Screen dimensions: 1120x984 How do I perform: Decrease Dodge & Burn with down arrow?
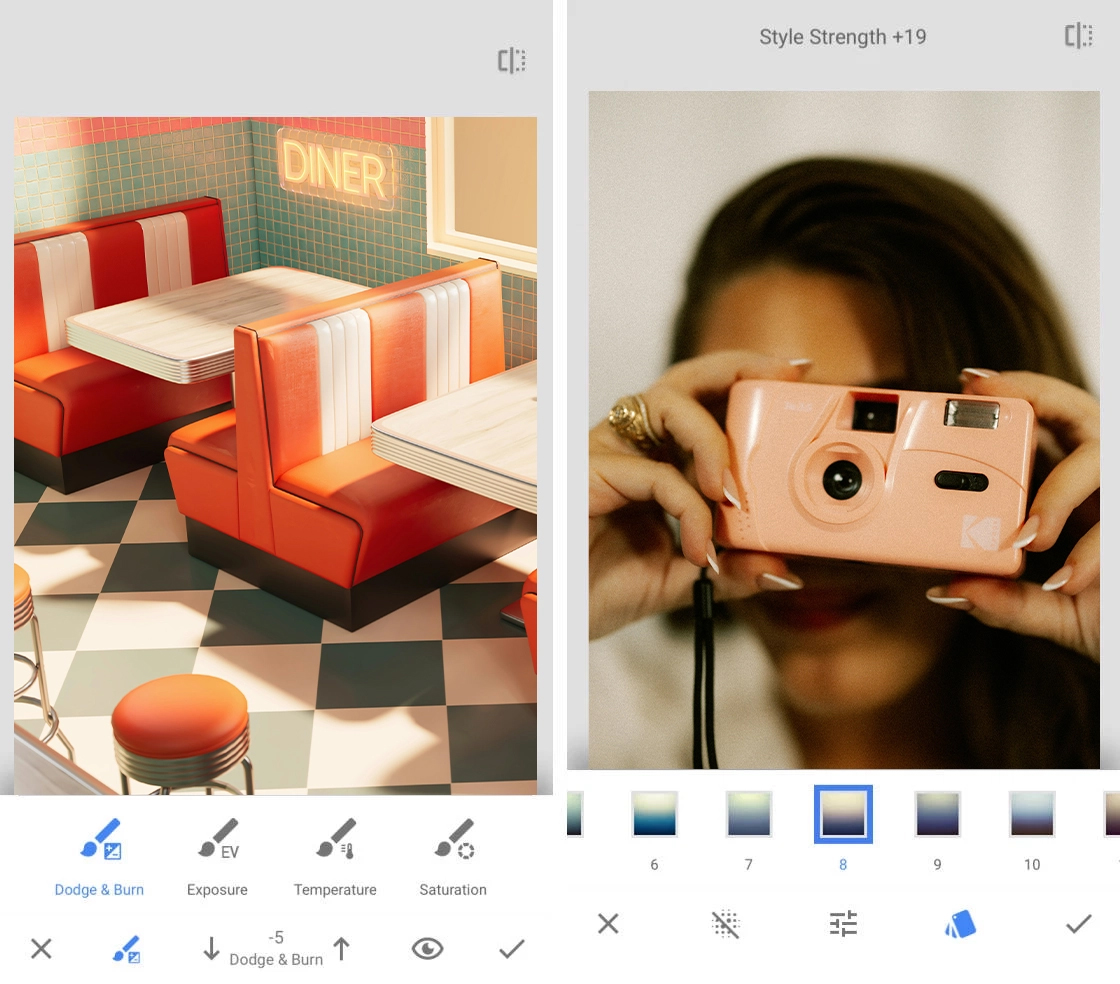211,949
